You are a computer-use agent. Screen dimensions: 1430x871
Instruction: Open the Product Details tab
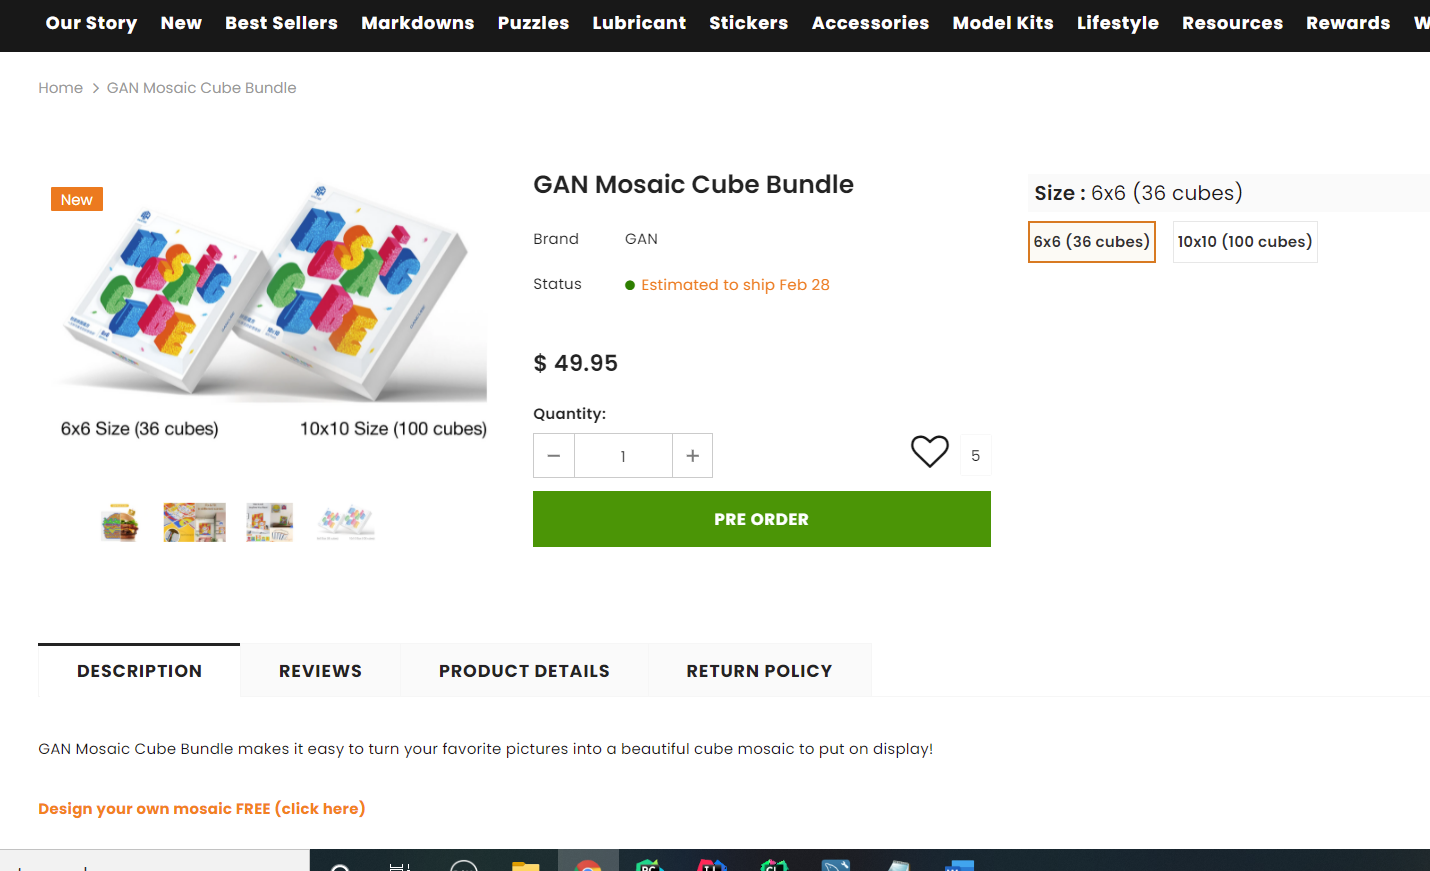pos(524,671)
